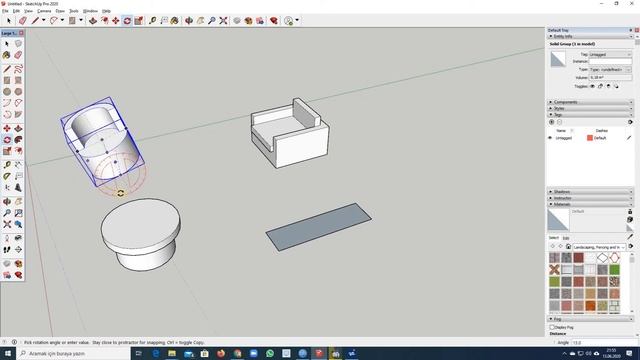Switch to the Select tab in Materials
Viewport: 640px width, 360px height.
[x=553, y=238]
